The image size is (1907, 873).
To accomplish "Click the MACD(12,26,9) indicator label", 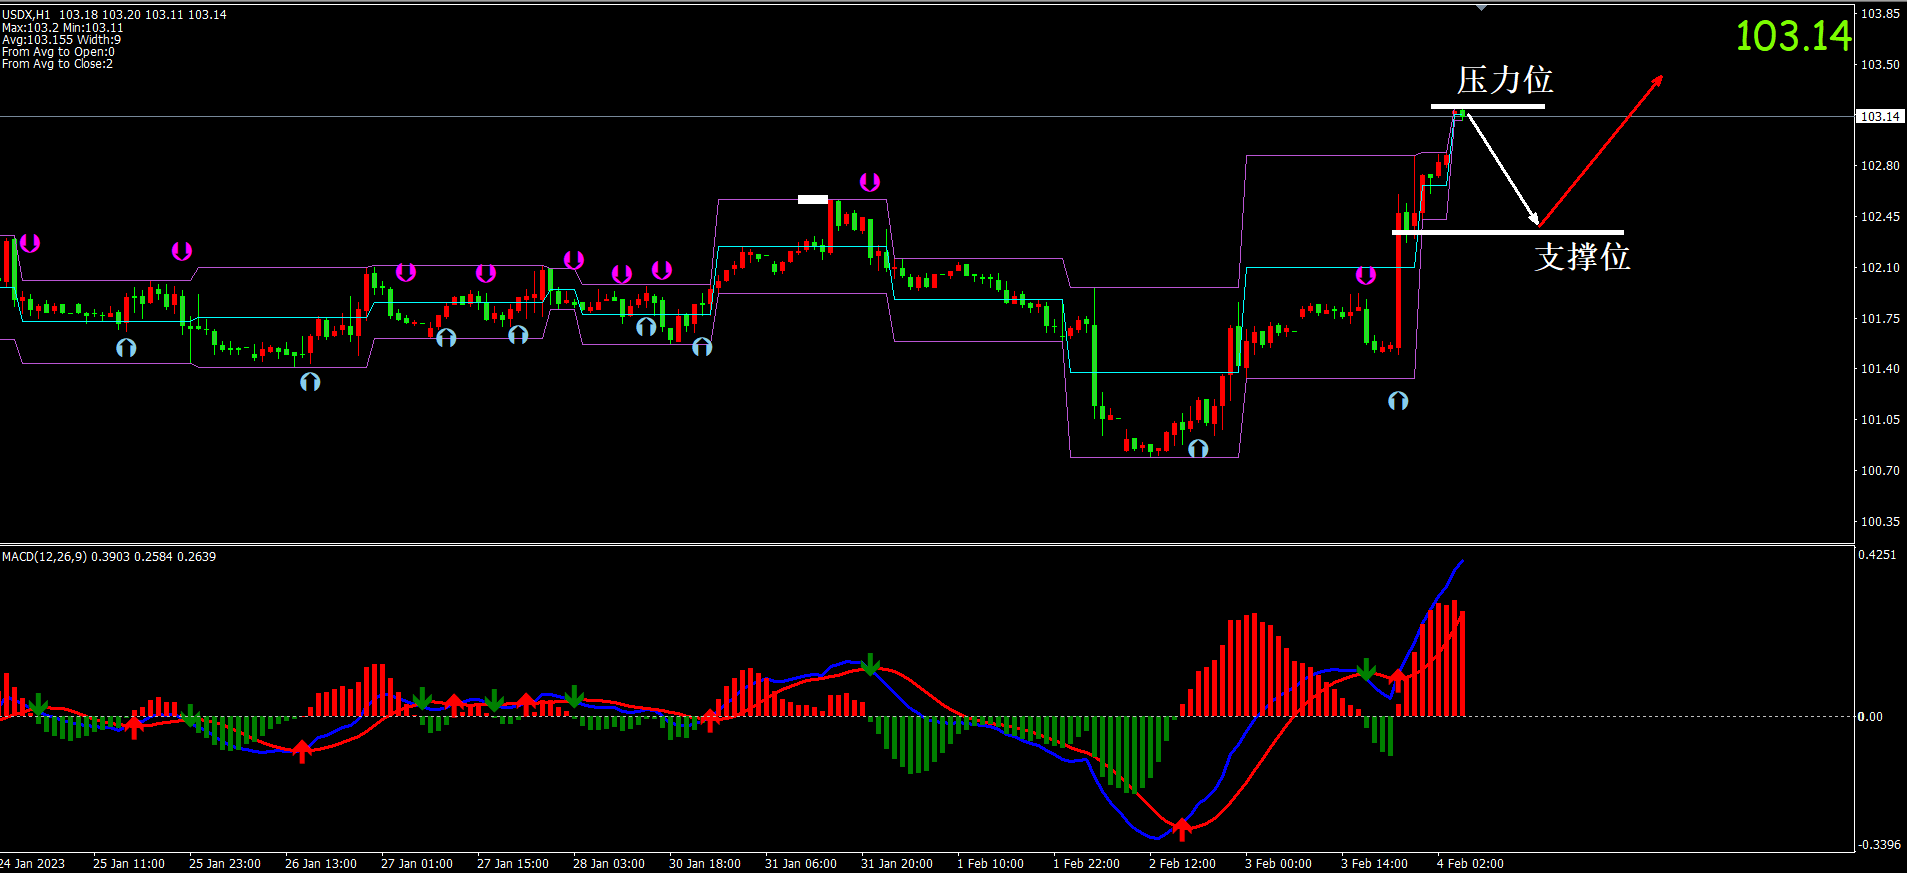I will click(44, 557).
